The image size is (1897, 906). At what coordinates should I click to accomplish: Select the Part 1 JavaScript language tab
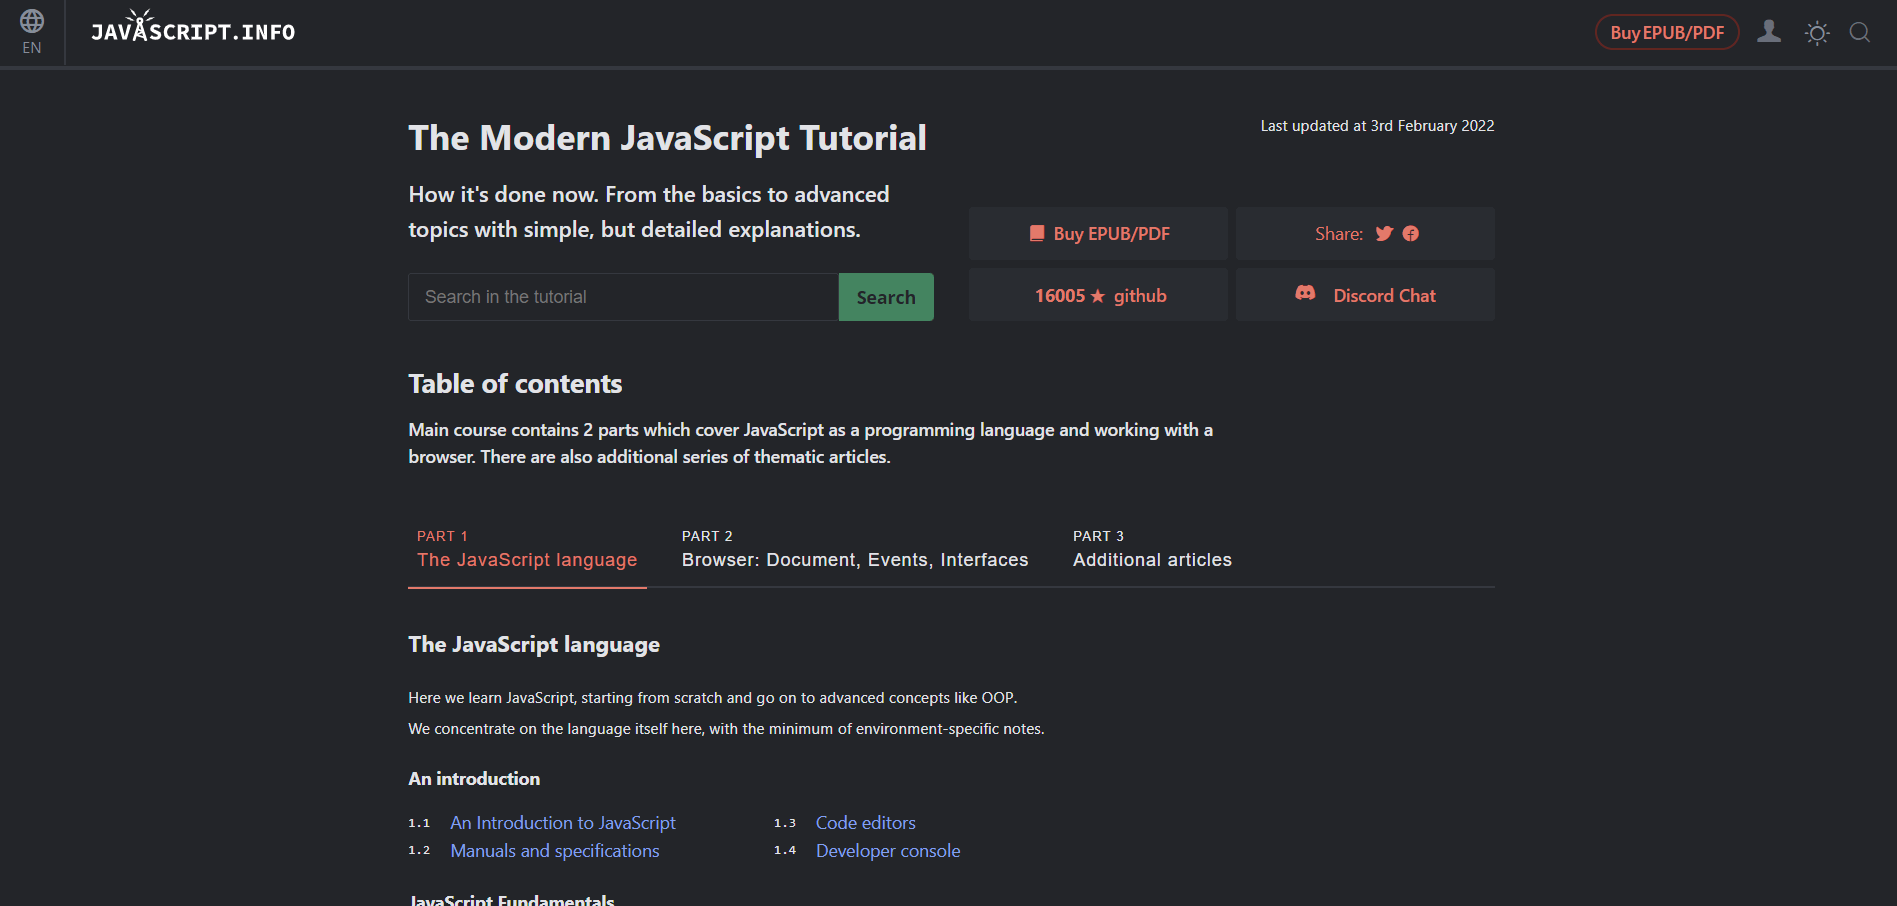point(527,549)
